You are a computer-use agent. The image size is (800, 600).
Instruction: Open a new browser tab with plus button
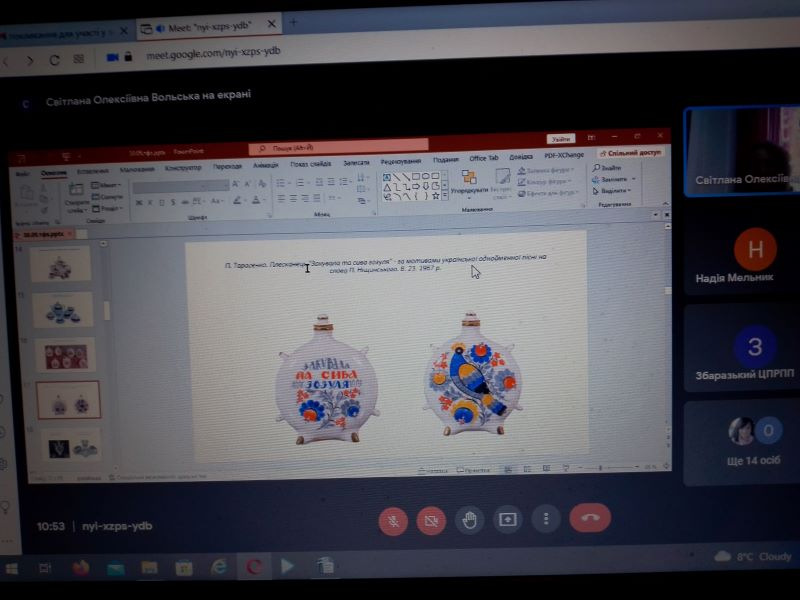(x=293, y=22)
